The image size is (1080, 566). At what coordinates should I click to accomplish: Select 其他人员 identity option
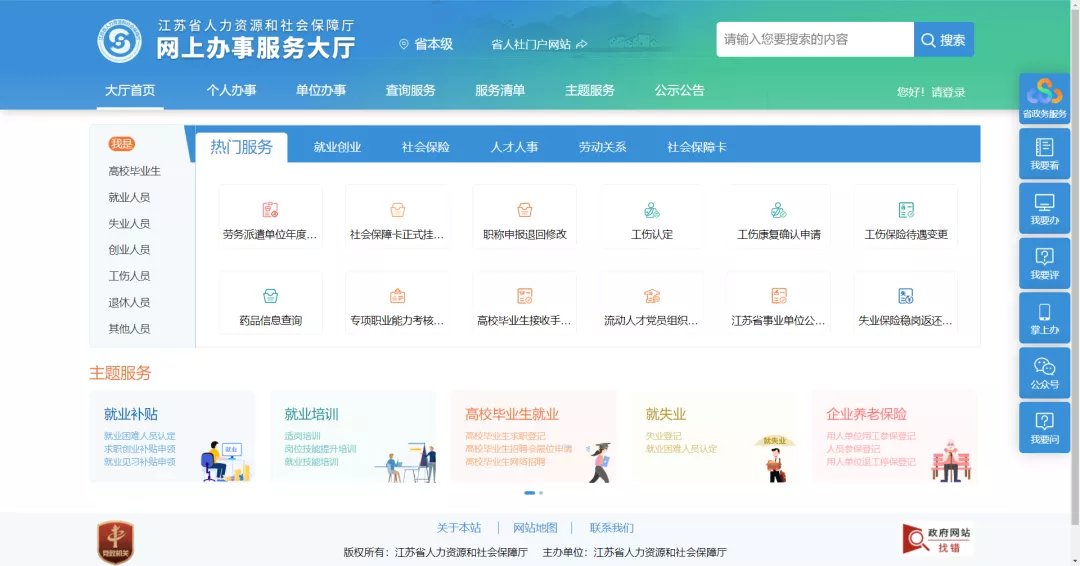point(129,328)
